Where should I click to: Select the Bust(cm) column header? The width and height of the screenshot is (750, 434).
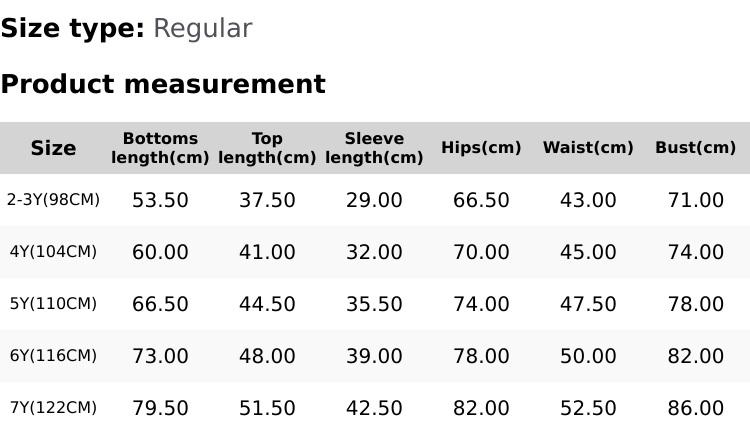coord(695,148)
